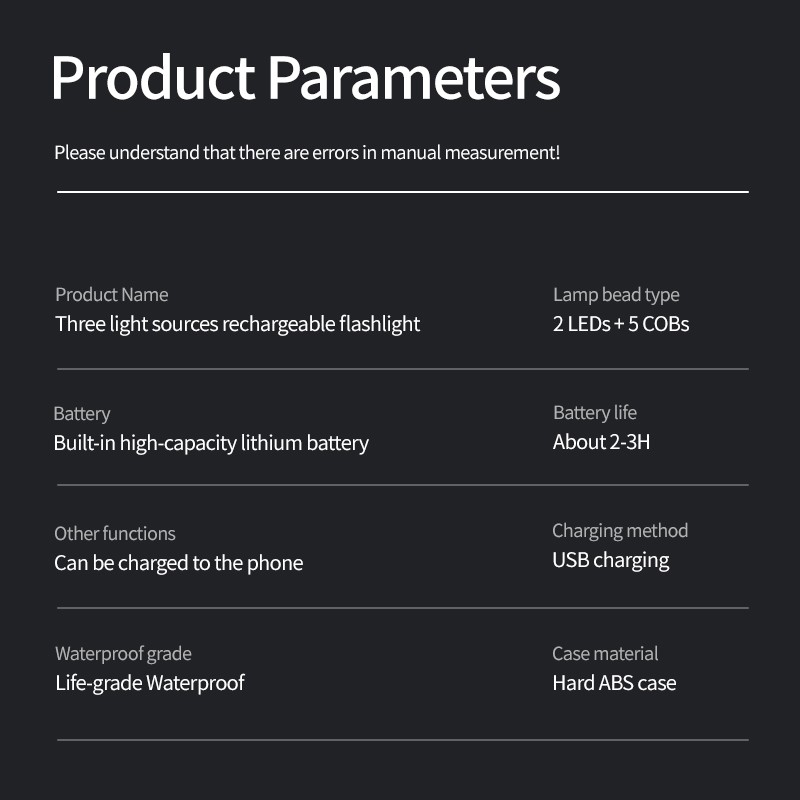
Task: Select "Built-in high-capacity lithium battery" text
Action: (211, 443)
